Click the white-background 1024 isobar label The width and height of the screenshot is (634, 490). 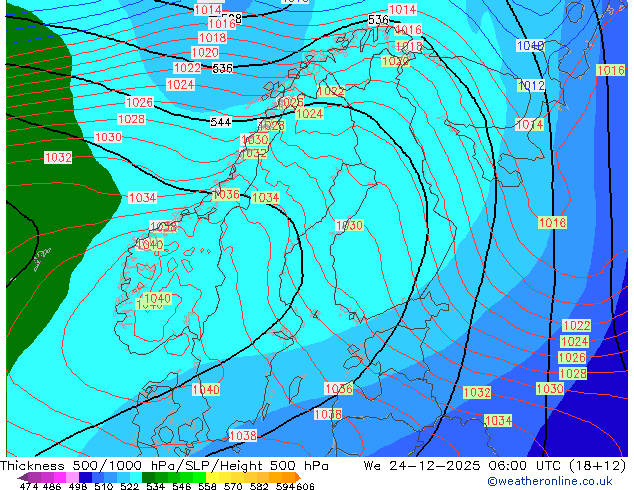click(x=180, y=84)
